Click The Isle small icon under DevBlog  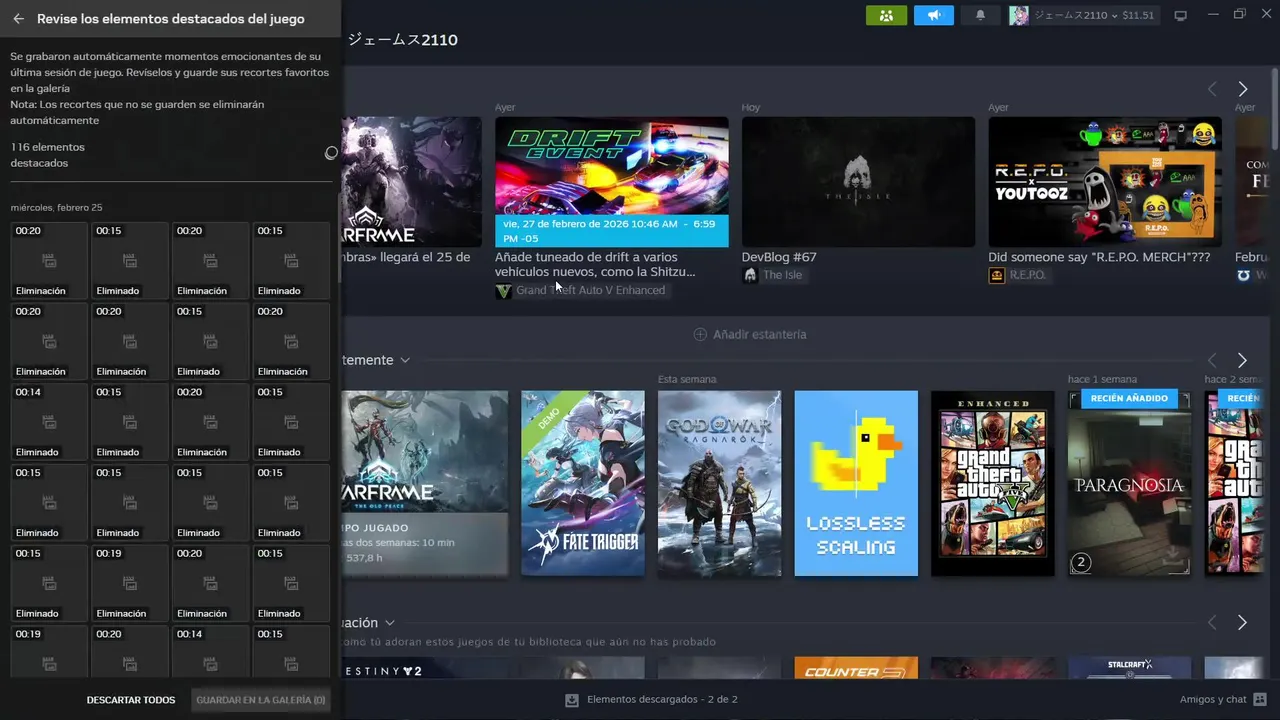(x=750, y=275)
